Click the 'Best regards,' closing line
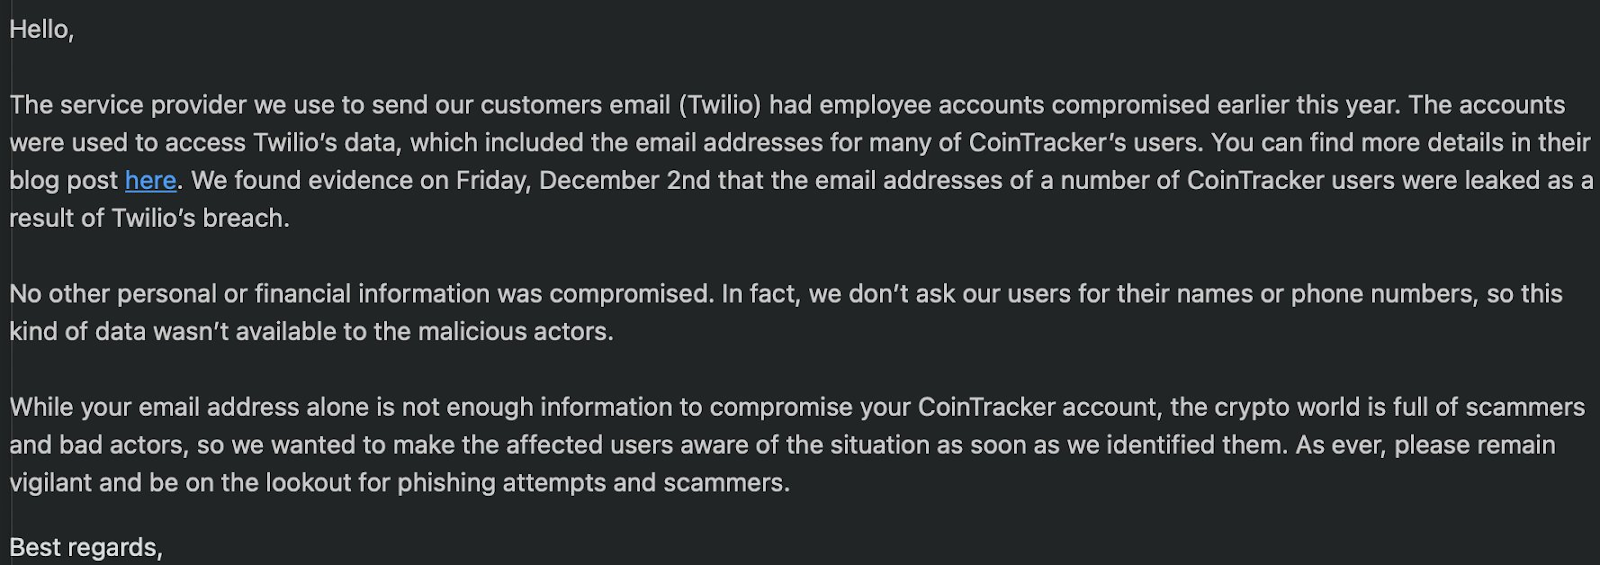 coord(86,547)
